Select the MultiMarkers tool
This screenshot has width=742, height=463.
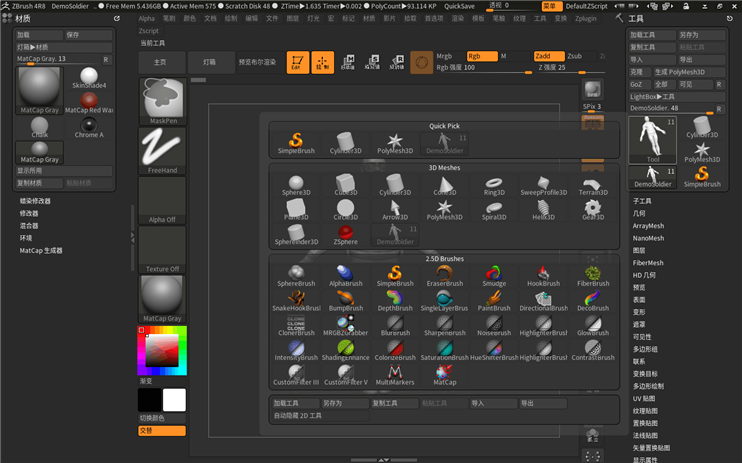[395, 374]
